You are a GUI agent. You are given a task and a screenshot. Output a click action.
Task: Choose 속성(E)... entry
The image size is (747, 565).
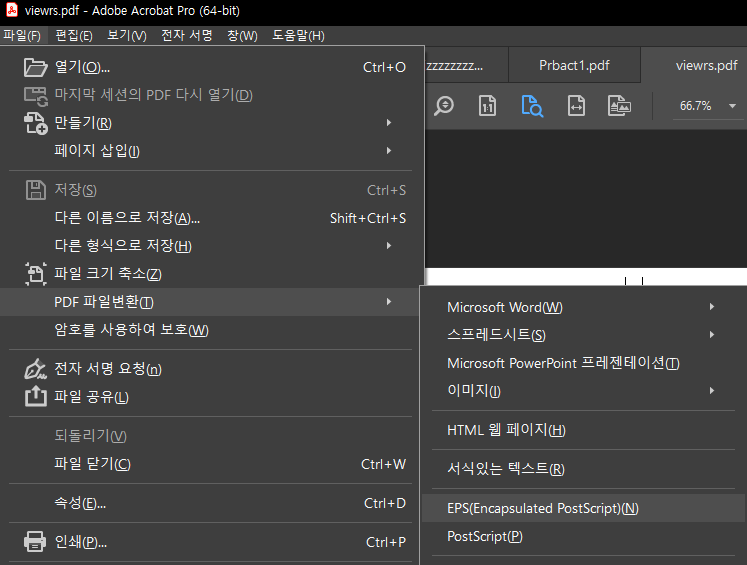click(x=212, y=503)
